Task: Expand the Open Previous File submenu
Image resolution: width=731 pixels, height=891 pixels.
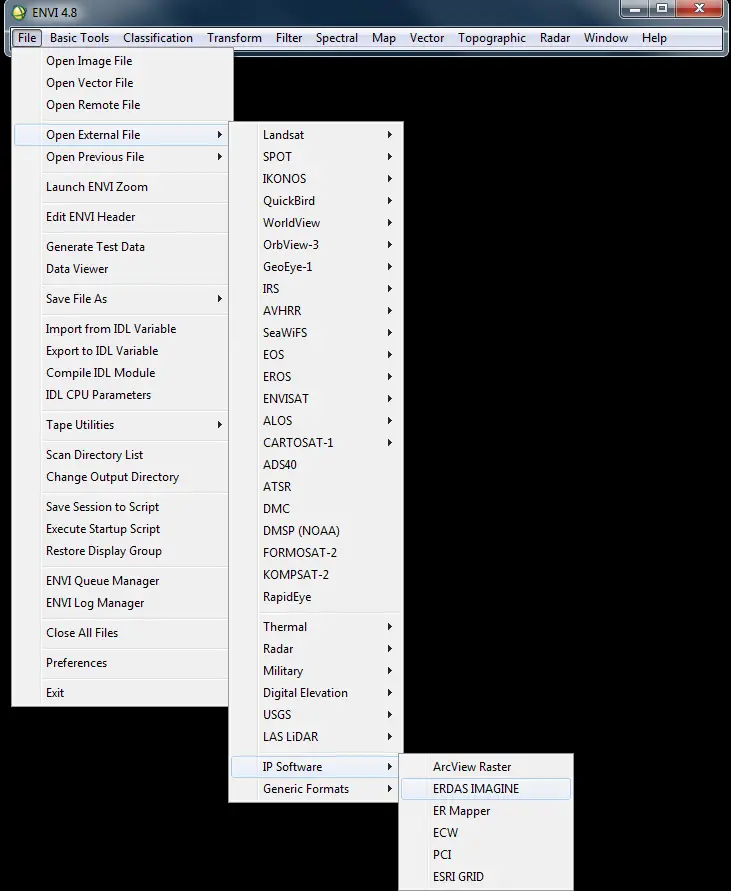Action: click(x=123, y=157)
